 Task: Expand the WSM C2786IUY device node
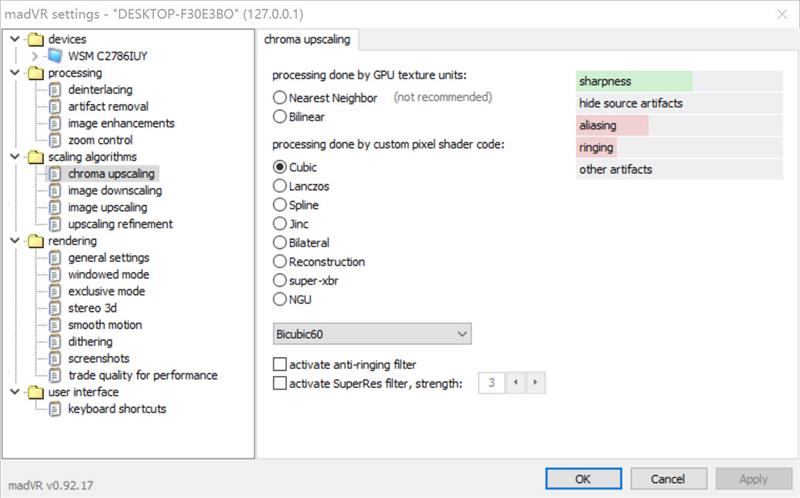[x=35, y=56]
